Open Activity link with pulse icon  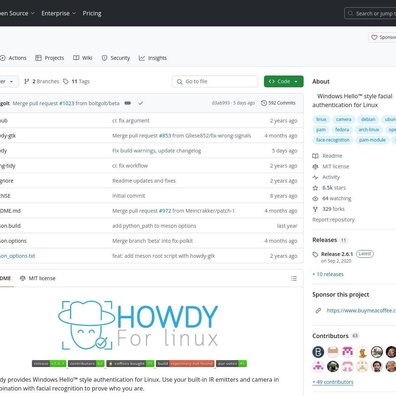click(326, 177)
